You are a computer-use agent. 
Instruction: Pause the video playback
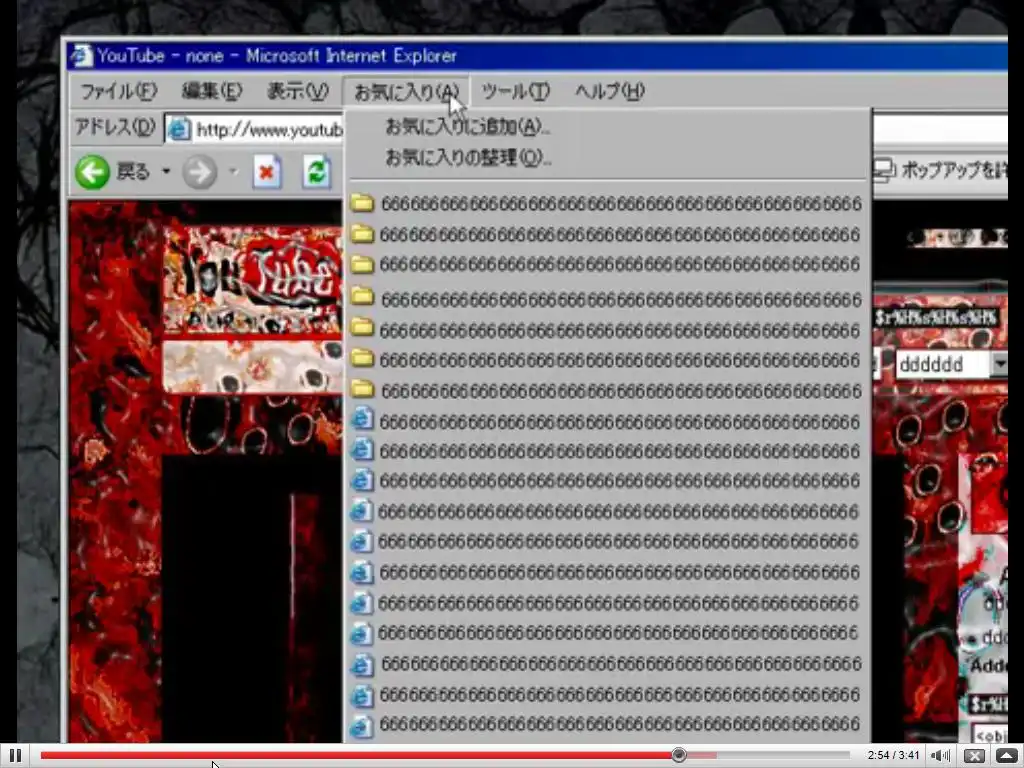coord(15,756)
